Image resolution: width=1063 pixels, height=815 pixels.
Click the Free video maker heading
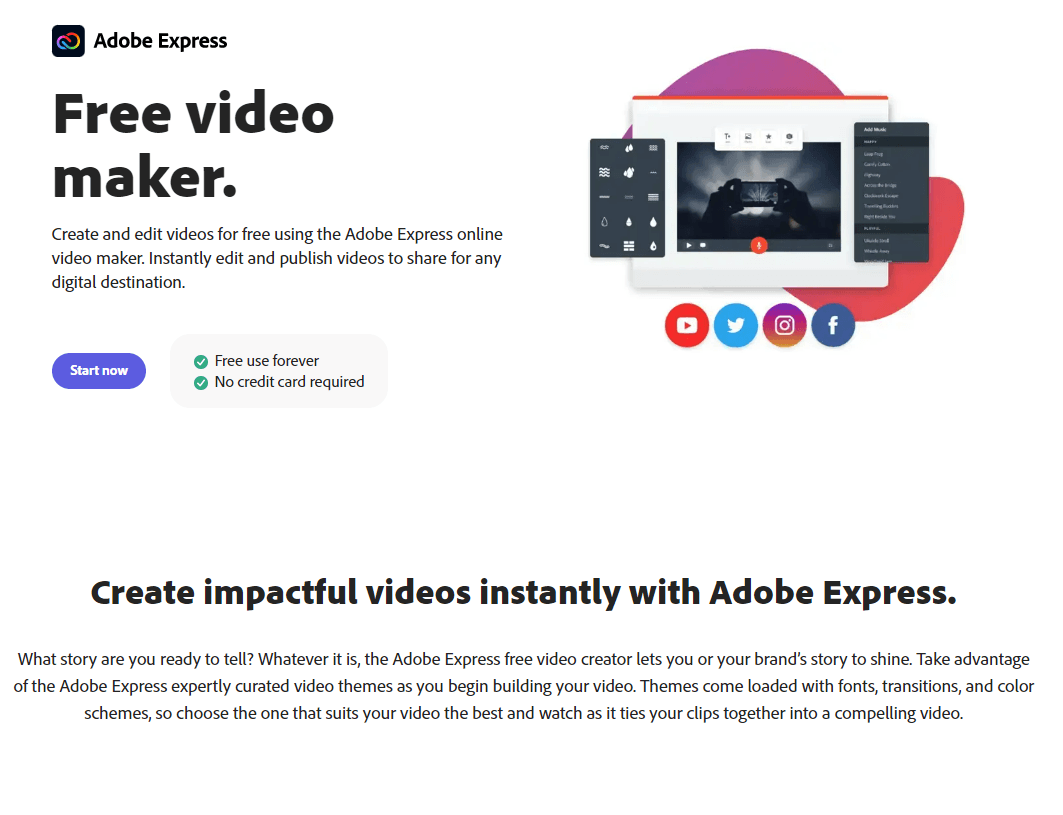pos(193,145)
